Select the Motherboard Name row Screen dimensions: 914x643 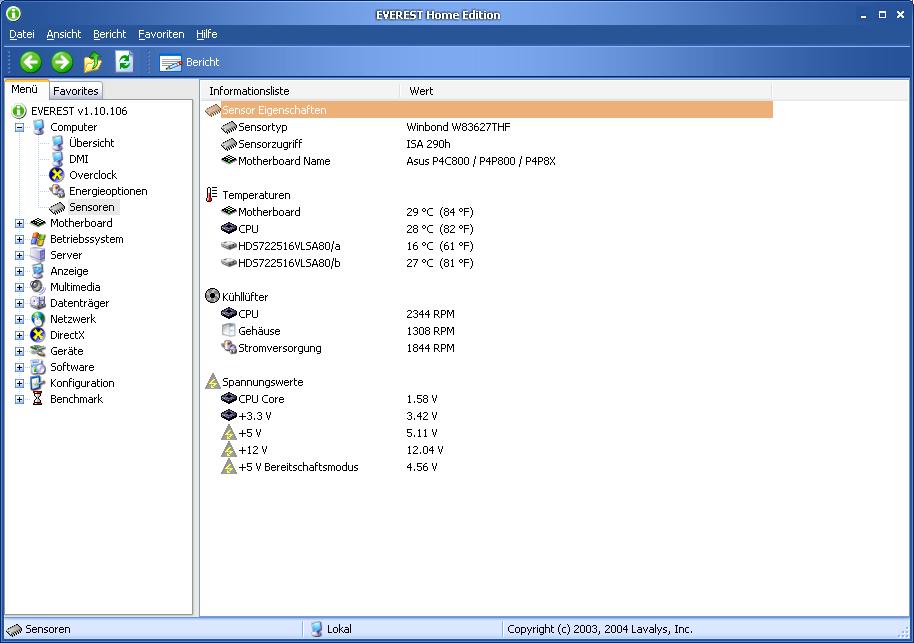(488, 161)
